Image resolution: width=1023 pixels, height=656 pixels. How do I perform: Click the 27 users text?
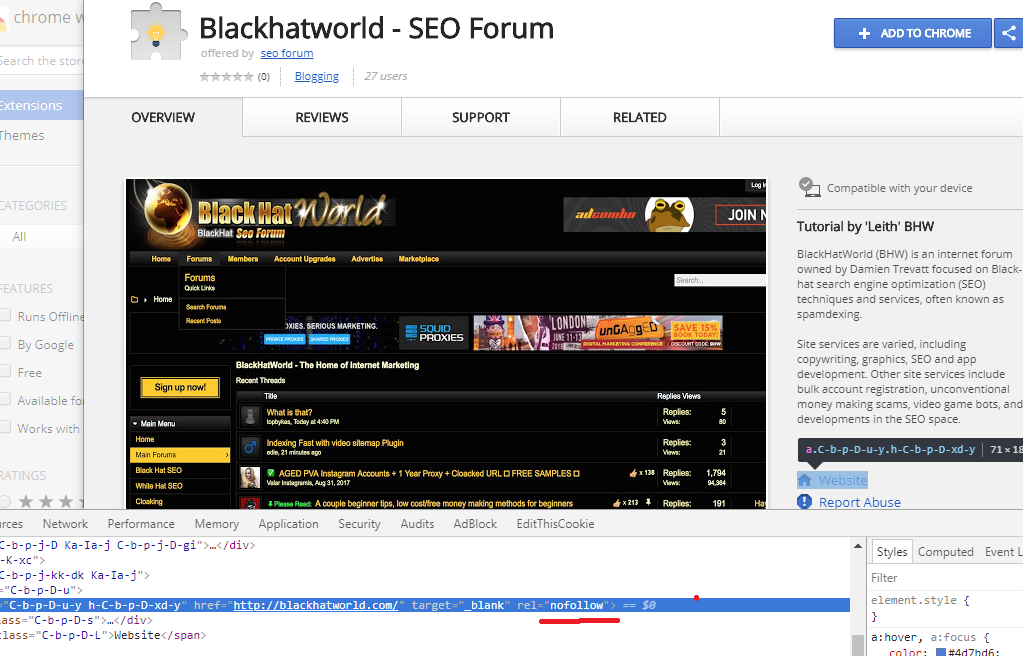[x=386, y=76]
